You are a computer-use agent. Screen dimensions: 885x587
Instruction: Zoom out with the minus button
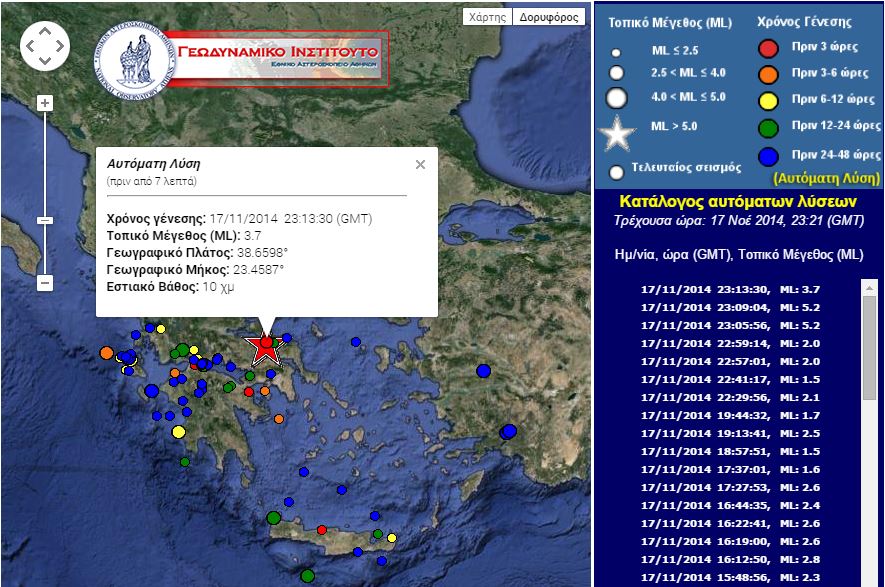(x=44, y=283)
